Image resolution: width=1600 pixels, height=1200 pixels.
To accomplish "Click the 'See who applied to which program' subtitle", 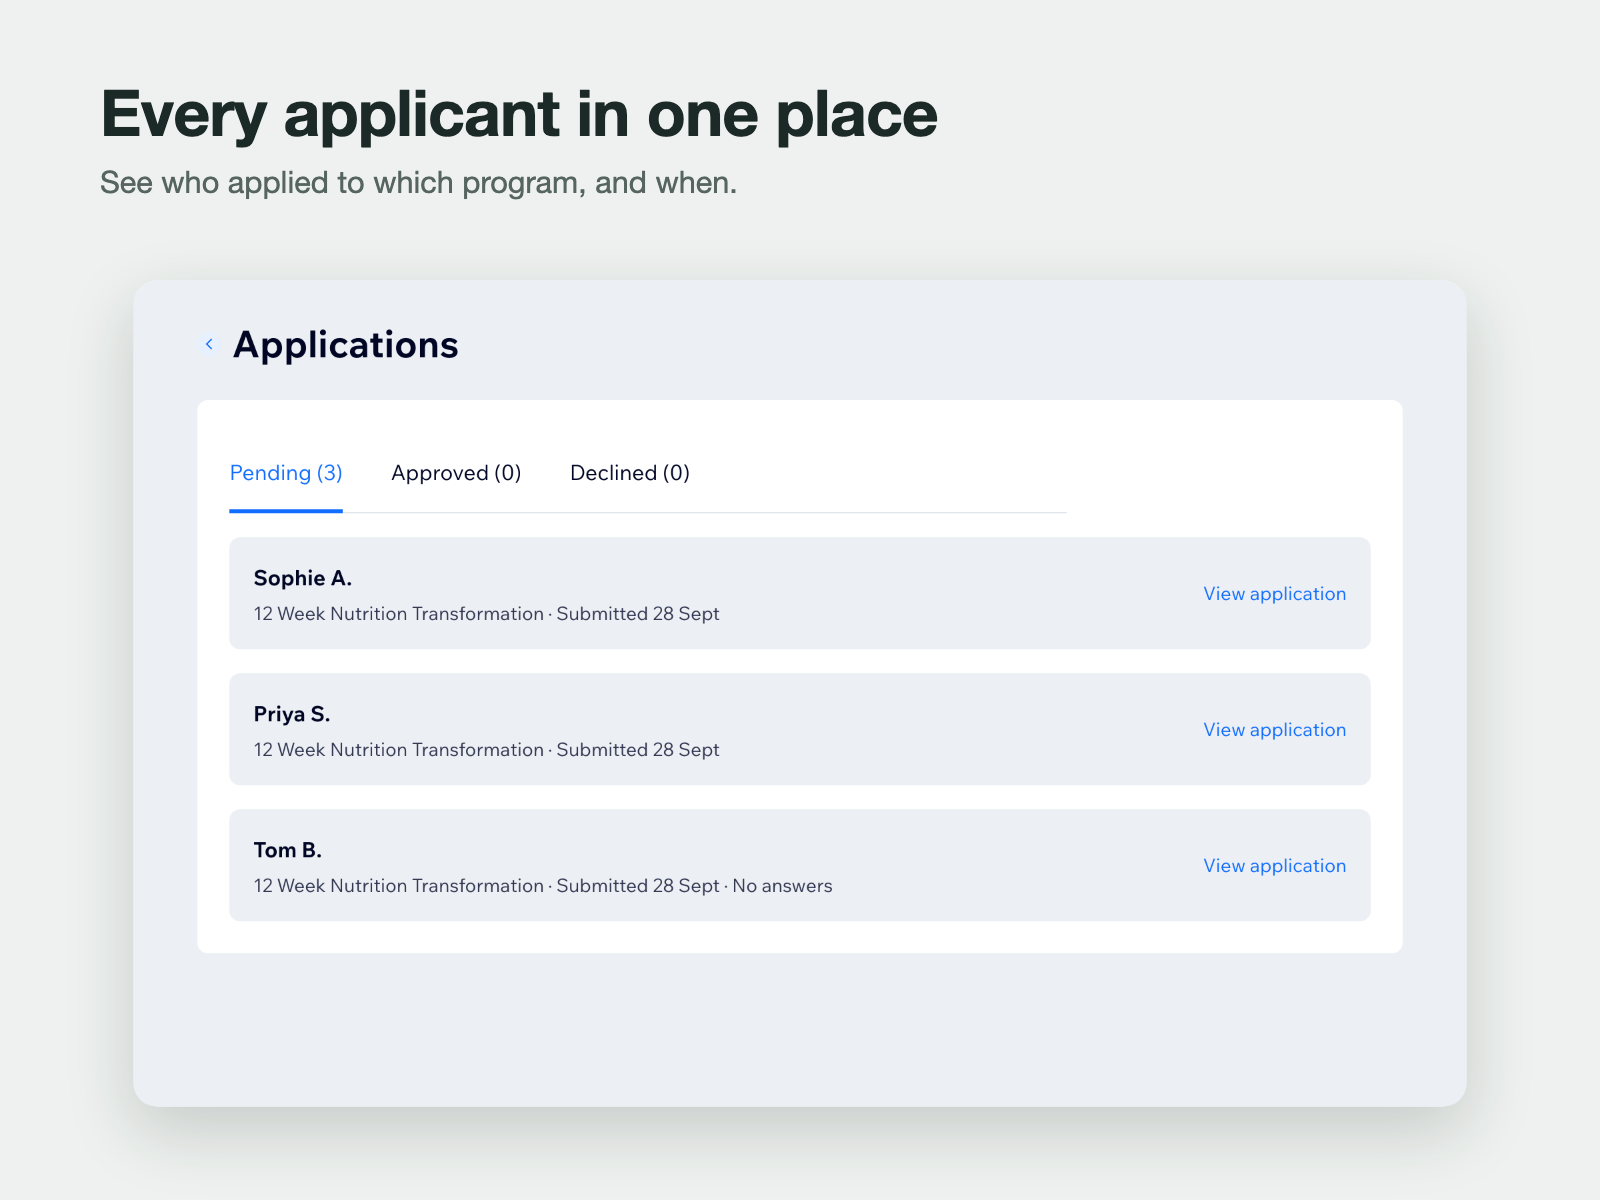I will pyautogui.click(x=418, y=183).
